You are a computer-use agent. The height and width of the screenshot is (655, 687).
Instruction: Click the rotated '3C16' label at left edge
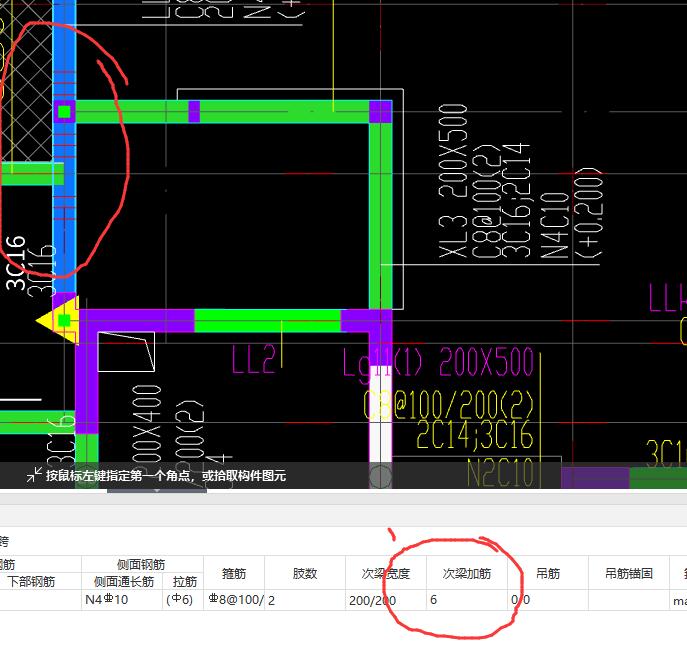tap(16, 262)
